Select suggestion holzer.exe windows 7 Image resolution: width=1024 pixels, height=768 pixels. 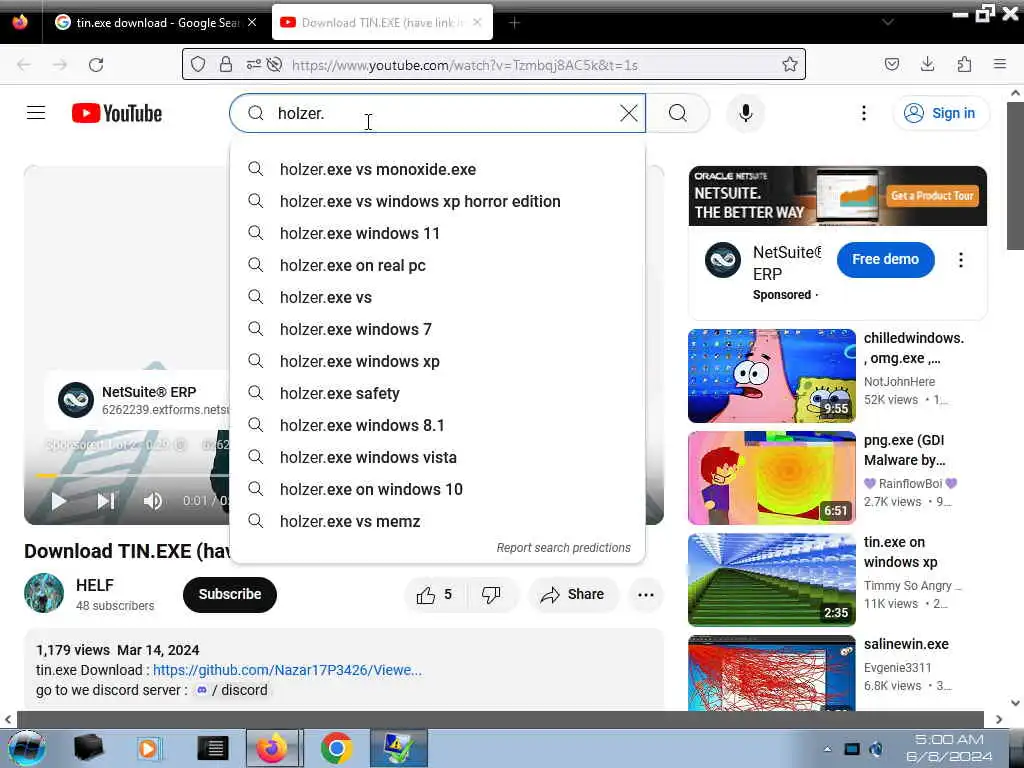coord(438,329)
